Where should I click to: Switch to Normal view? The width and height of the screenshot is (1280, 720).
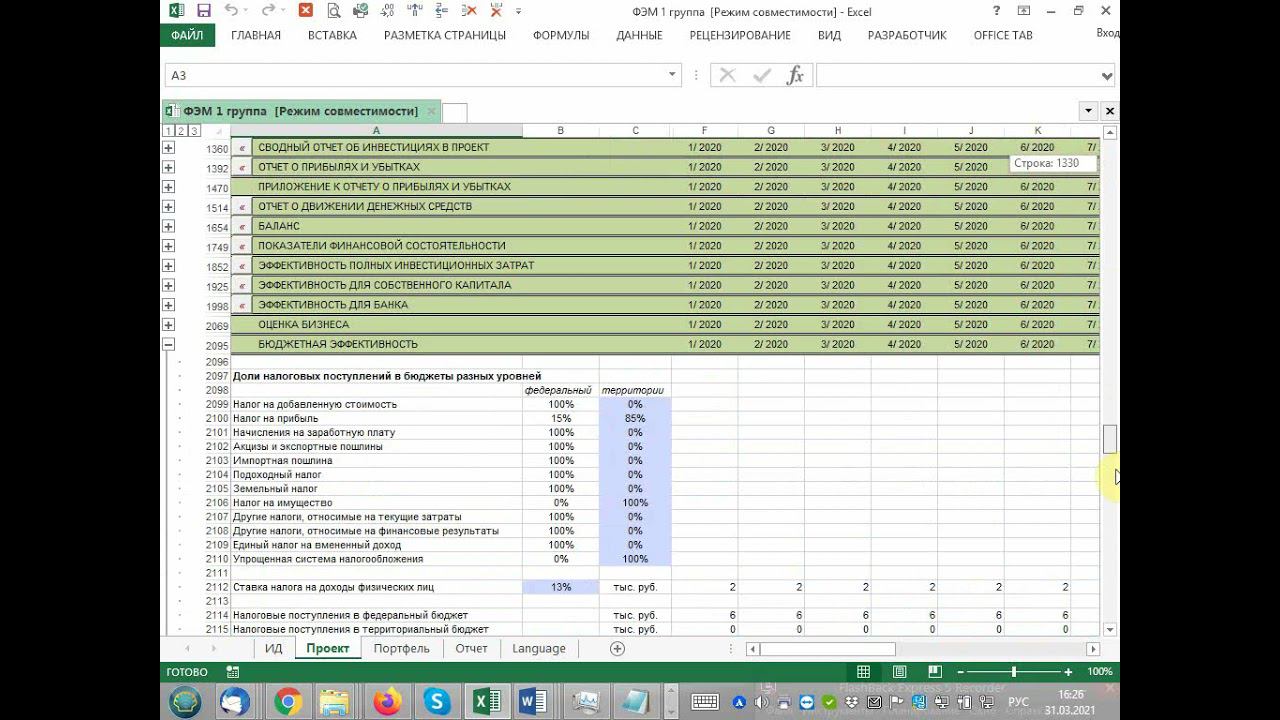pos(864,672)
